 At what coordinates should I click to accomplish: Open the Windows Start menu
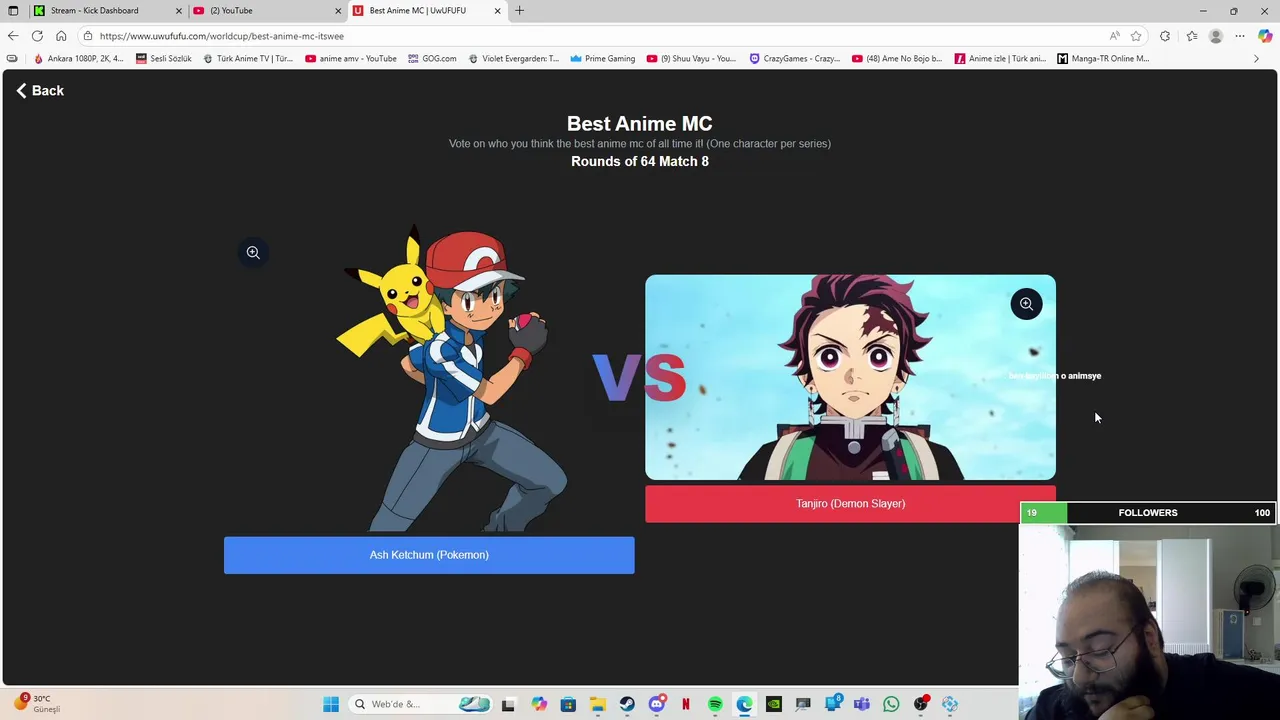pyautogui.click(x=331, y=704)
